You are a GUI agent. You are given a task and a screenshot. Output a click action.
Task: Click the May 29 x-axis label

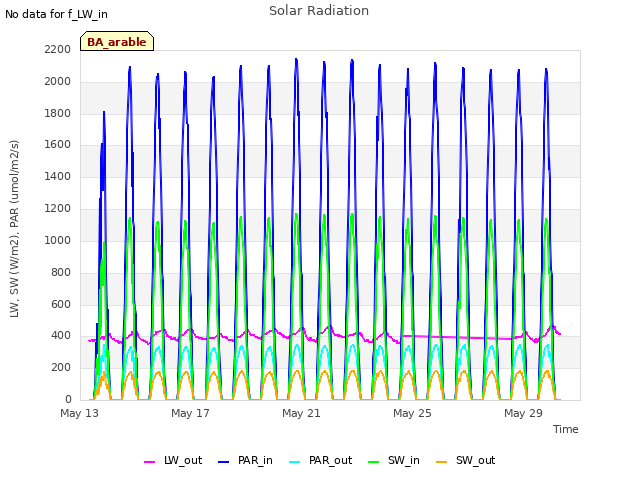coord(523,413)
